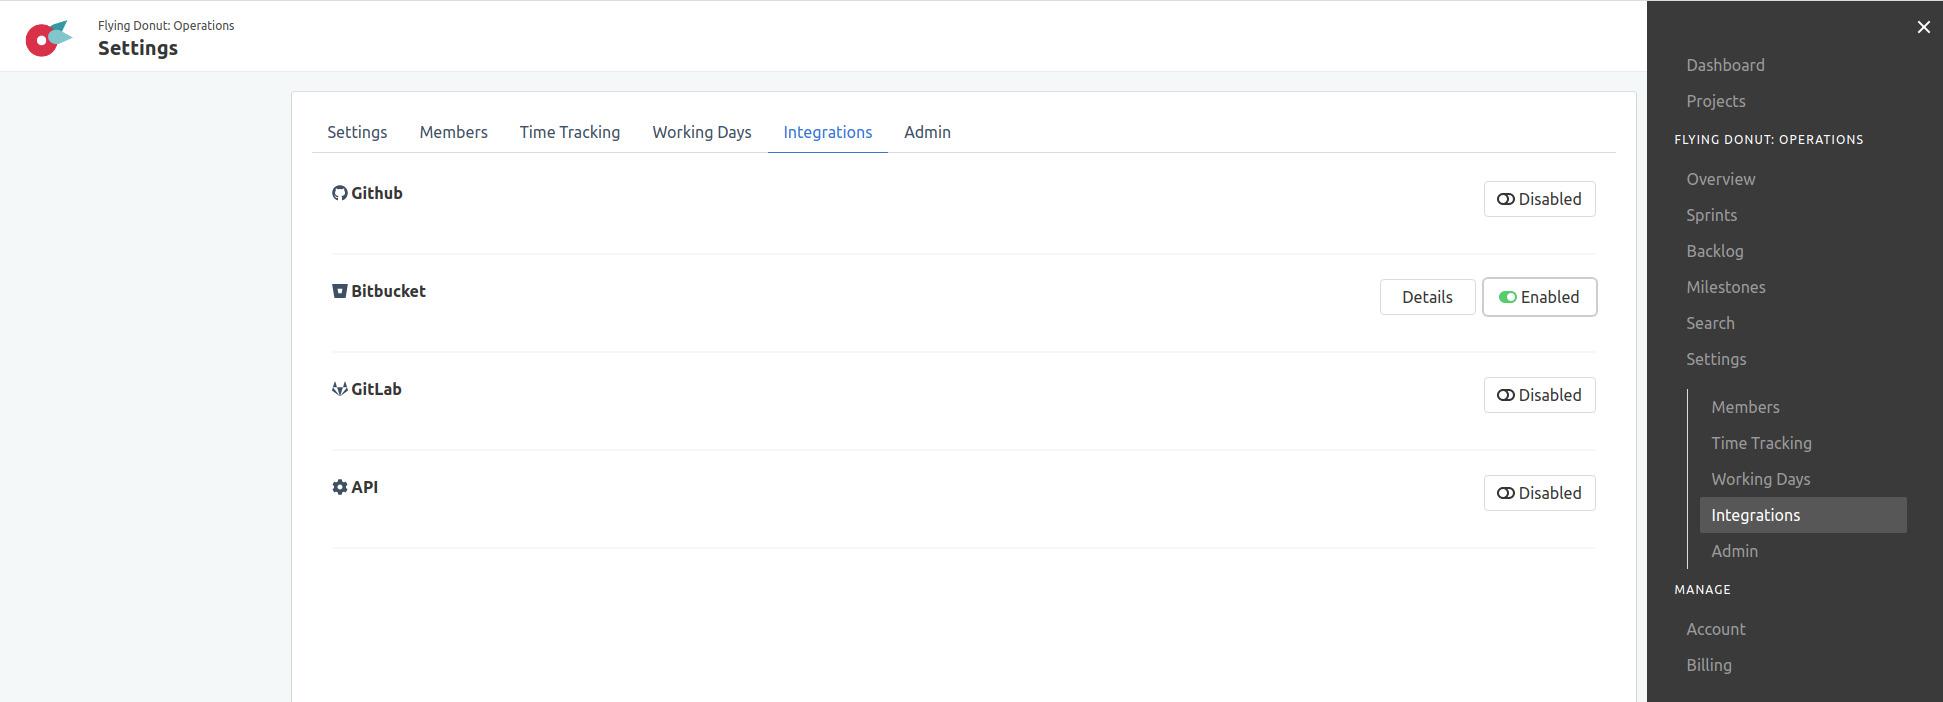Open the Working Days tab
Screen dimensions: 1943x702
coord(702,132)
